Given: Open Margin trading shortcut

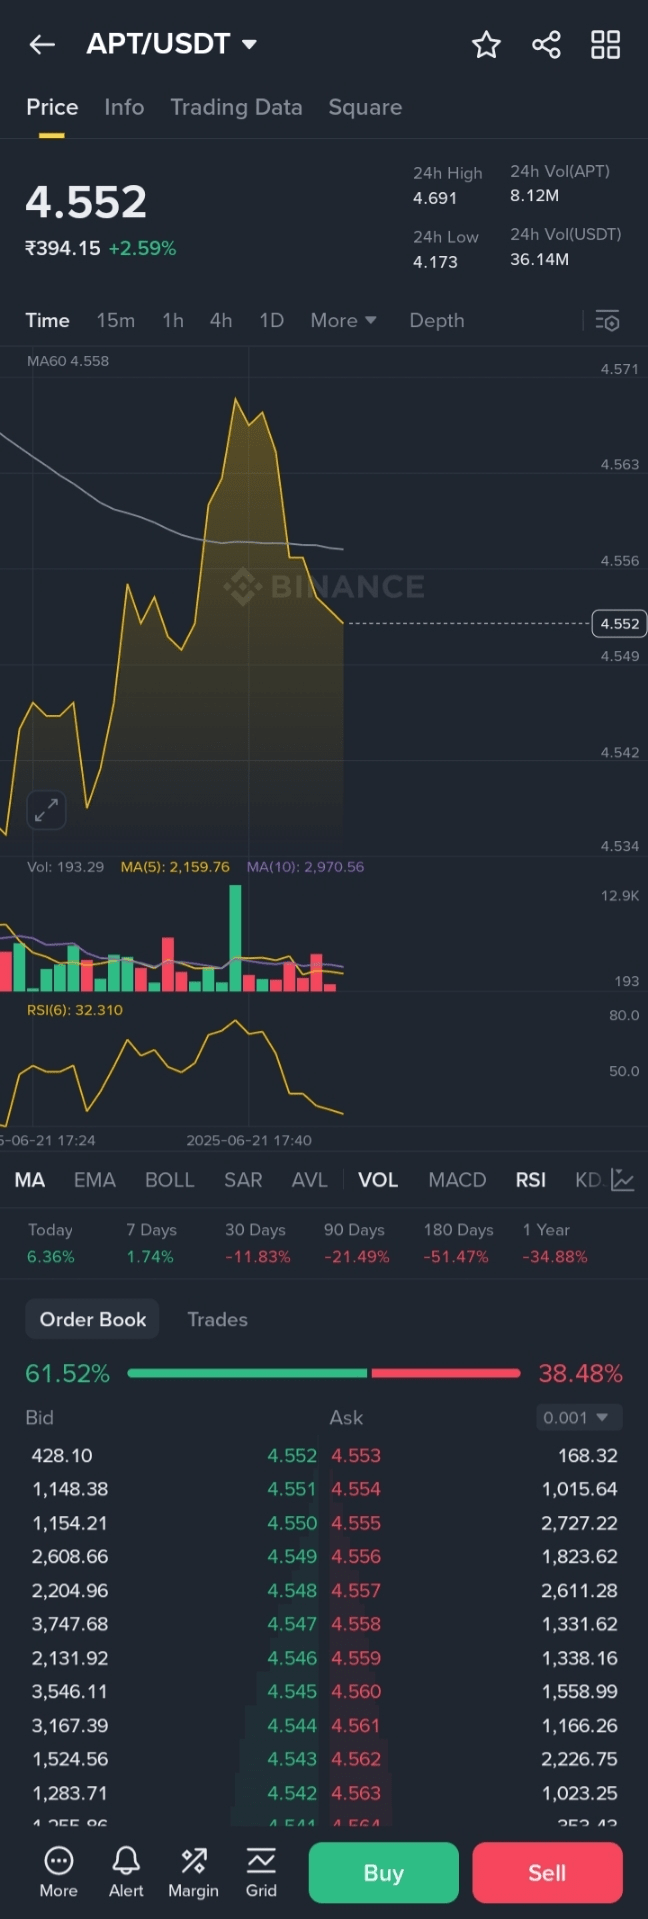Looking at the screenshot, I should [x=193, y=1871].
